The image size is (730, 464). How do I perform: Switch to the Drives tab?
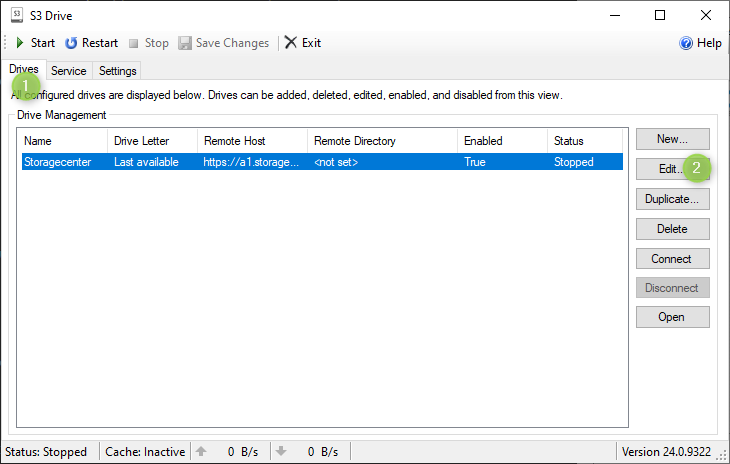click(24, 69)
